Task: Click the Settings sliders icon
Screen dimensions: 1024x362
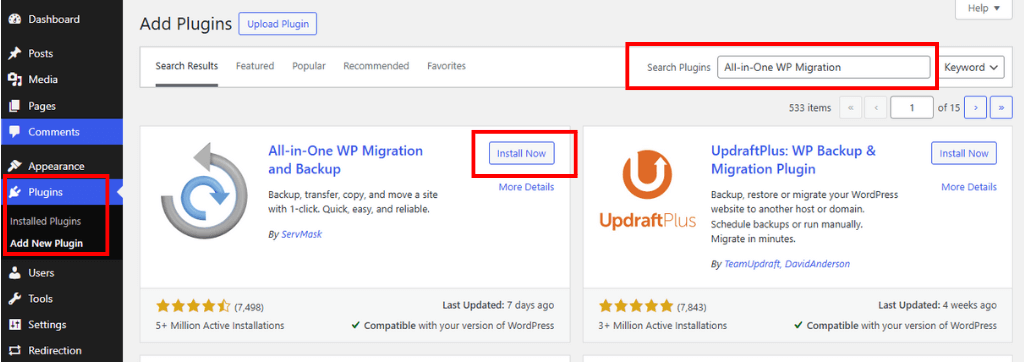Action: coord(14,325)
